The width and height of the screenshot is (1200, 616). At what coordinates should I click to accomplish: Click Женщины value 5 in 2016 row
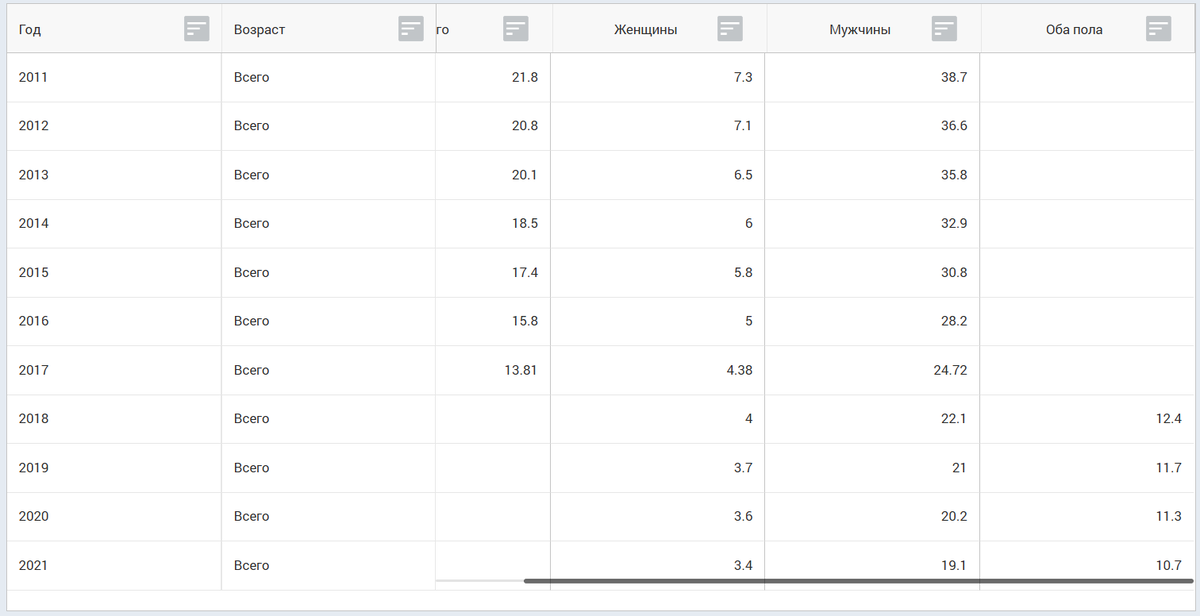click(748, 321)
